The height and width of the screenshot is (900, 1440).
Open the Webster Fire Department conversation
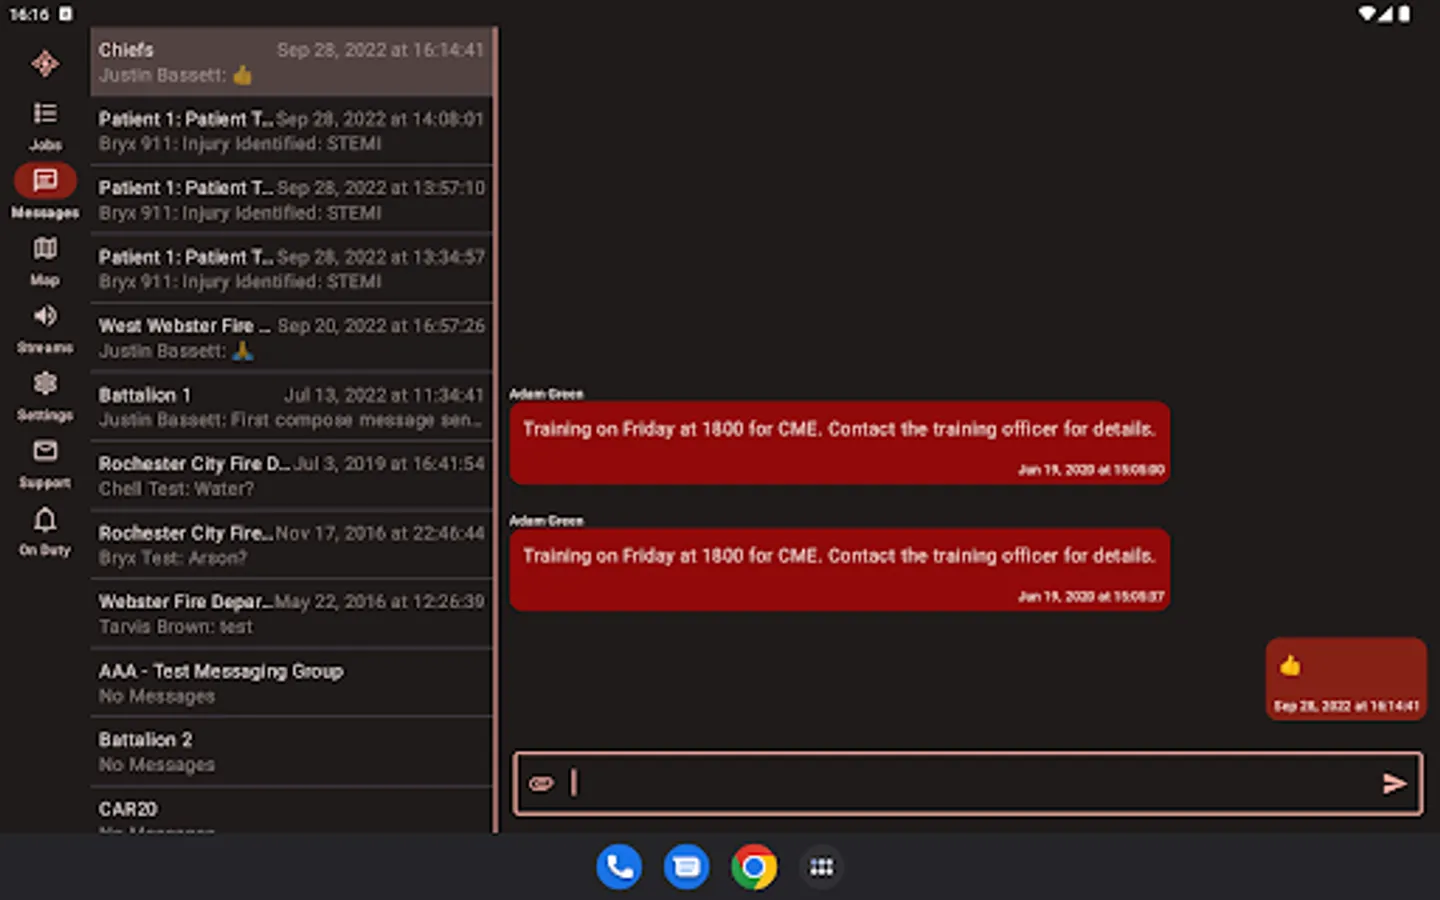click(x=291, y=614)
